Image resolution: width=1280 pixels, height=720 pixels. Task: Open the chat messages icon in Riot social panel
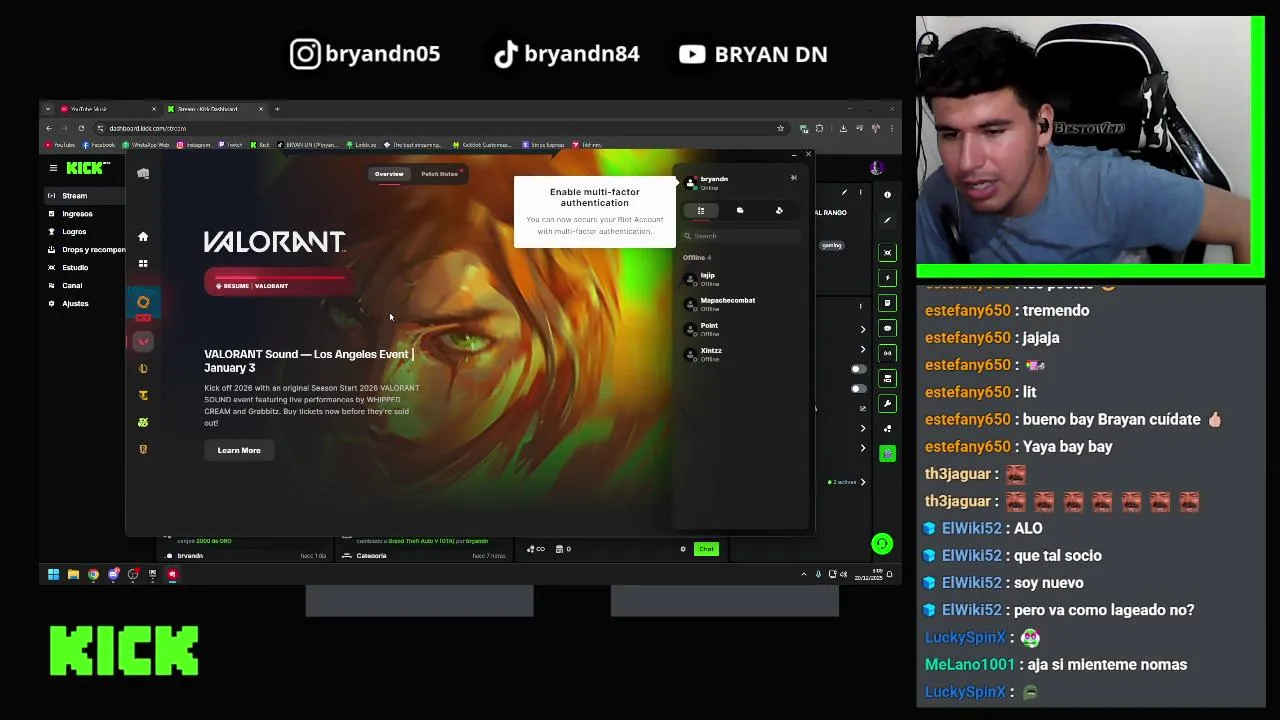coord(740,211)
